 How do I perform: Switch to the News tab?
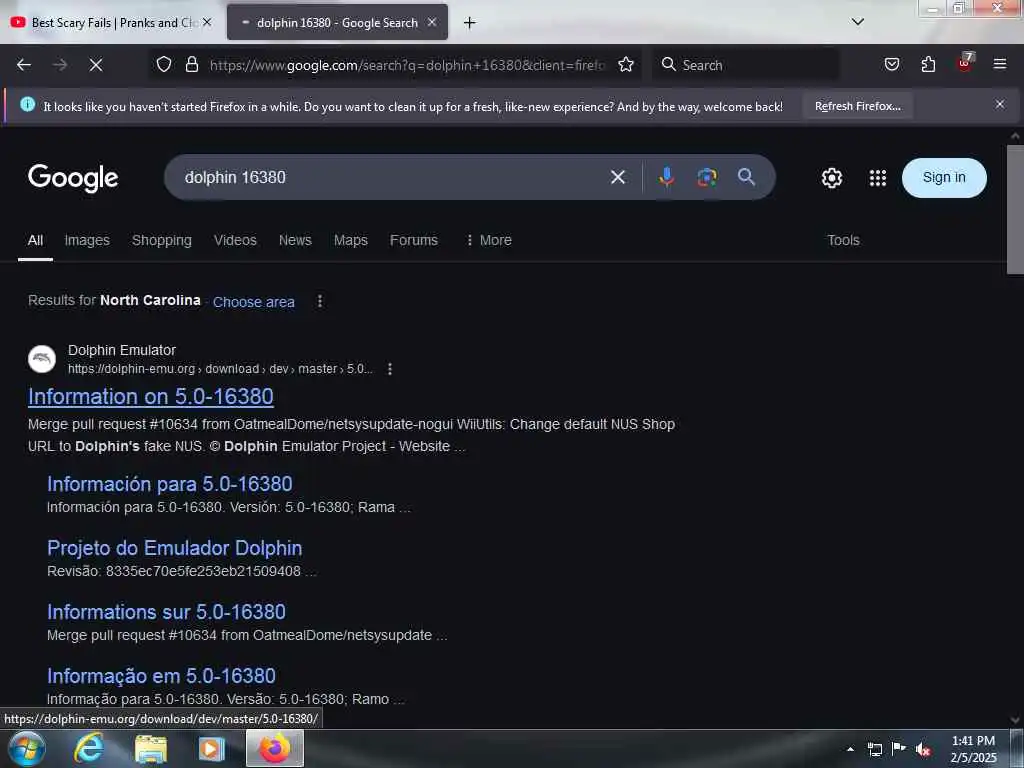pyautogui.click(x=295, y=240)
